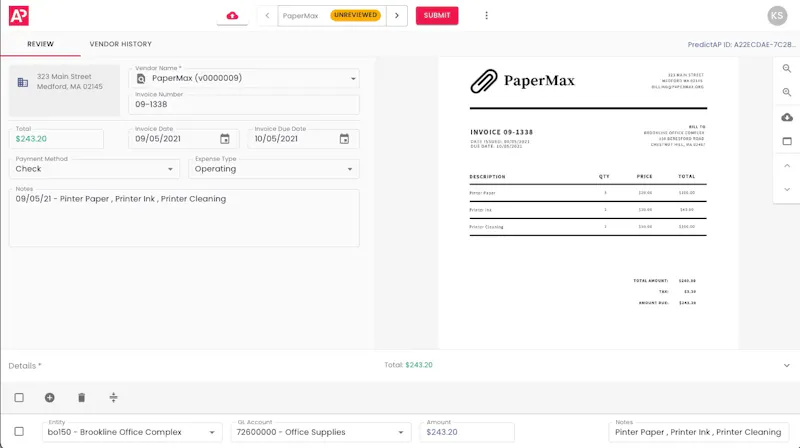Switch to the Vendor History tab
The height and width of the screenshot is (448, 800).
point(120,44)
